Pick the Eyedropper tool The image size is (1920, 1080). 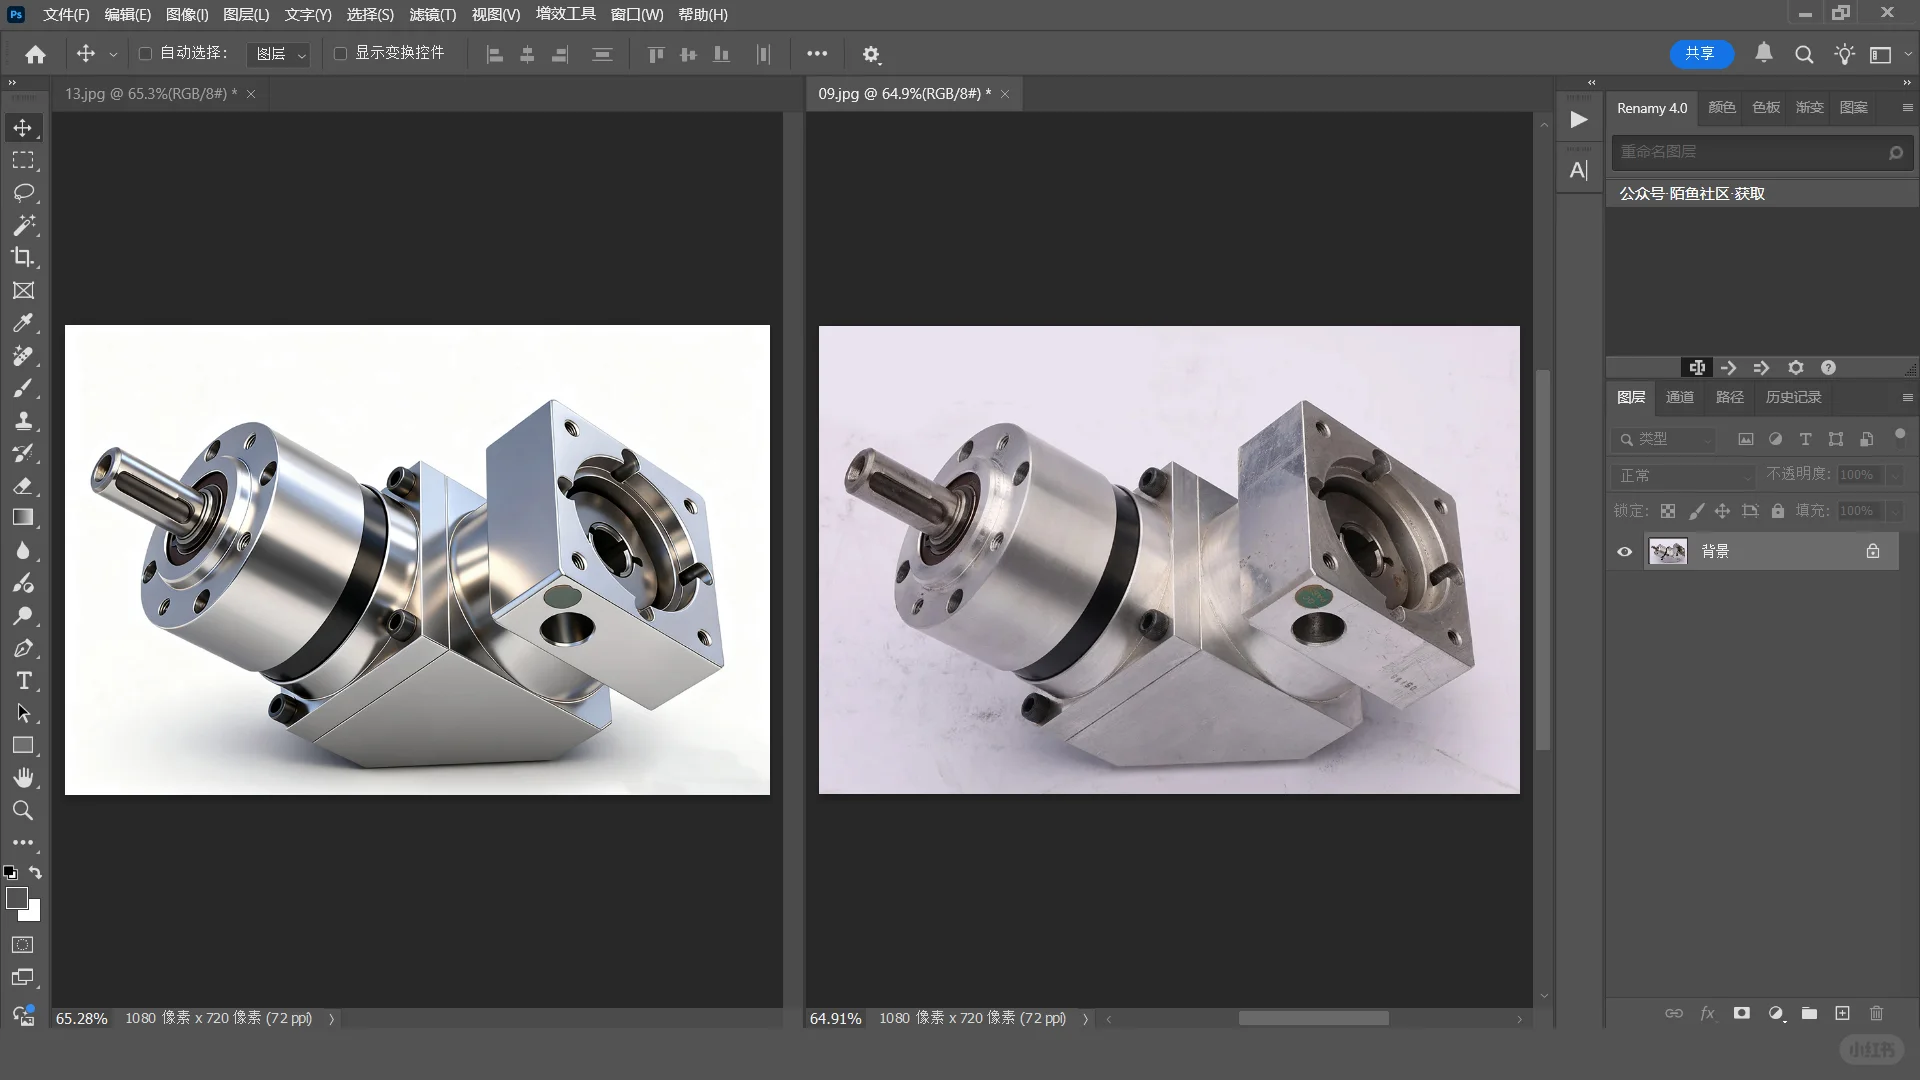[24, 323]
